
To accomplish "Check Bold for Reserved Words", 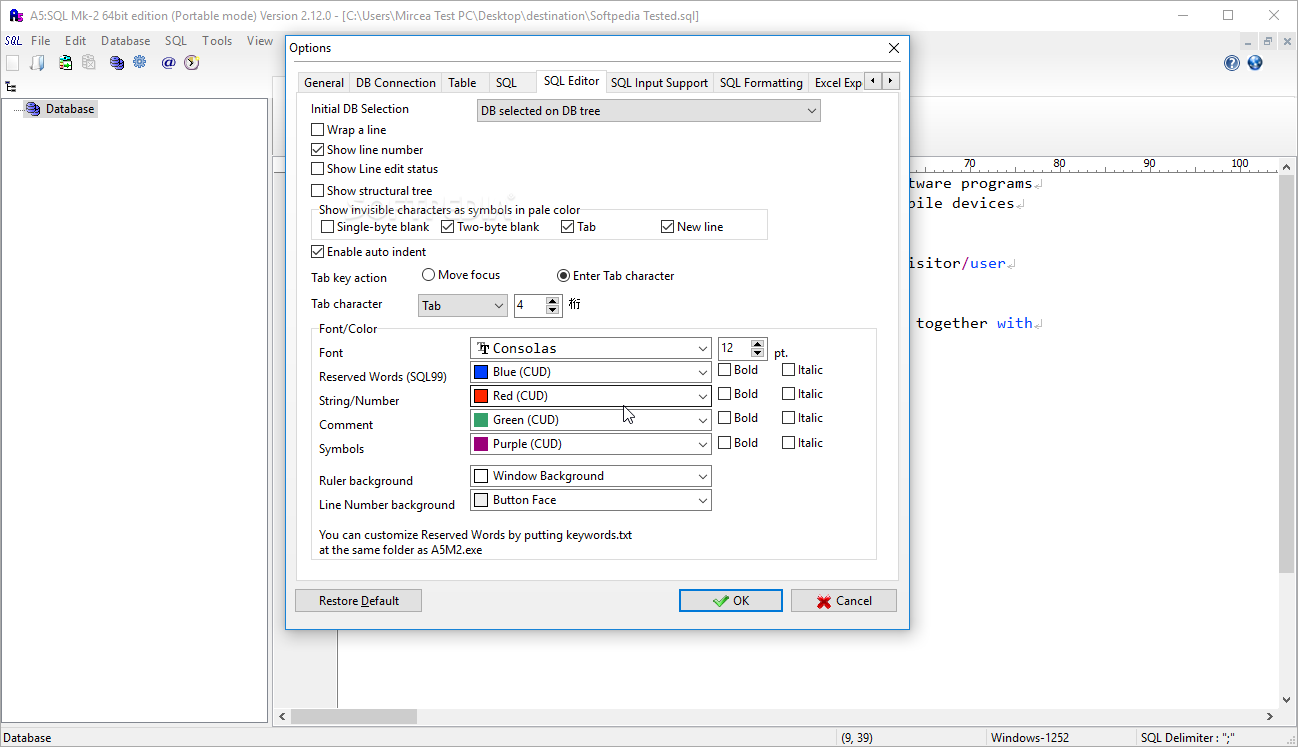I will point(725,370).
